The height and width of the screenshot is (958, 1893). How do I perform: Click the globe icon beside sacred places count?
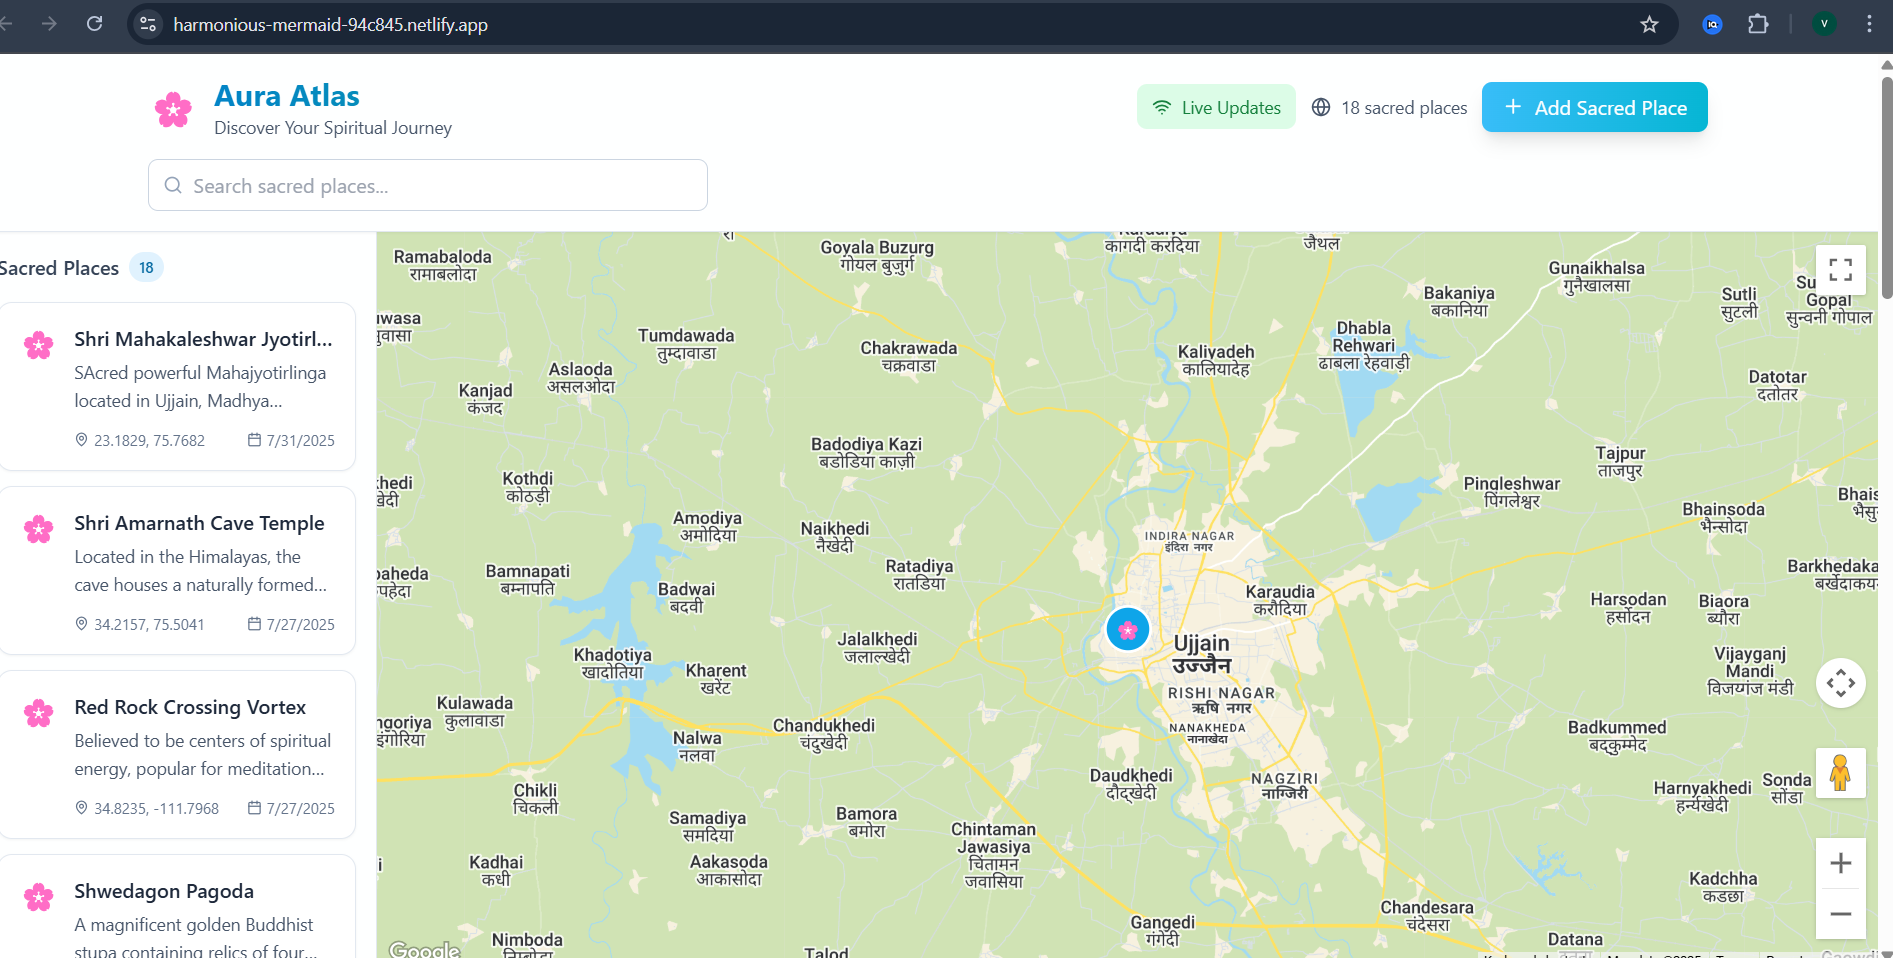click(1321, 107)
